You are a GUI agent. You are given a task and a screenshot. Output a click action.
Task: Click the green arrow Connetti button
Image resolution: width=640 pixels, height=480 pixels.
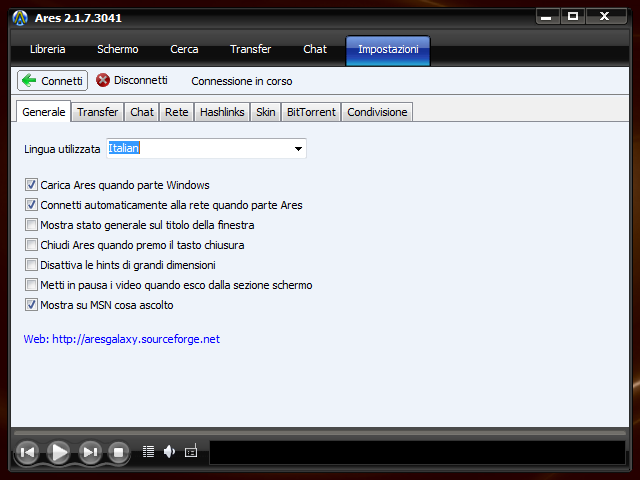point(53,80)
